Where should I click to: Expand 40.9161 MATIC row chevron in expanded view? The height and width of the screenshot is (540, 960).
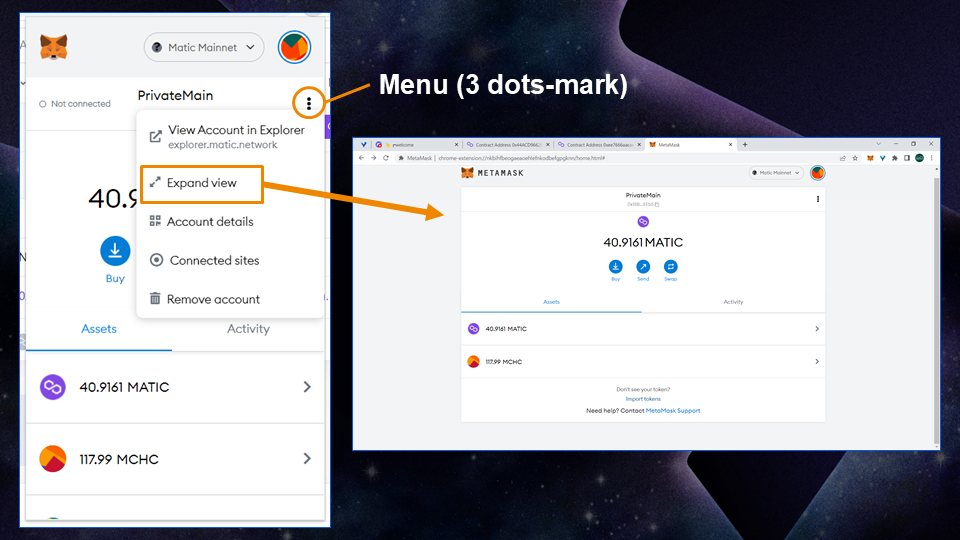pyautogui.click(x=817, y=329)
